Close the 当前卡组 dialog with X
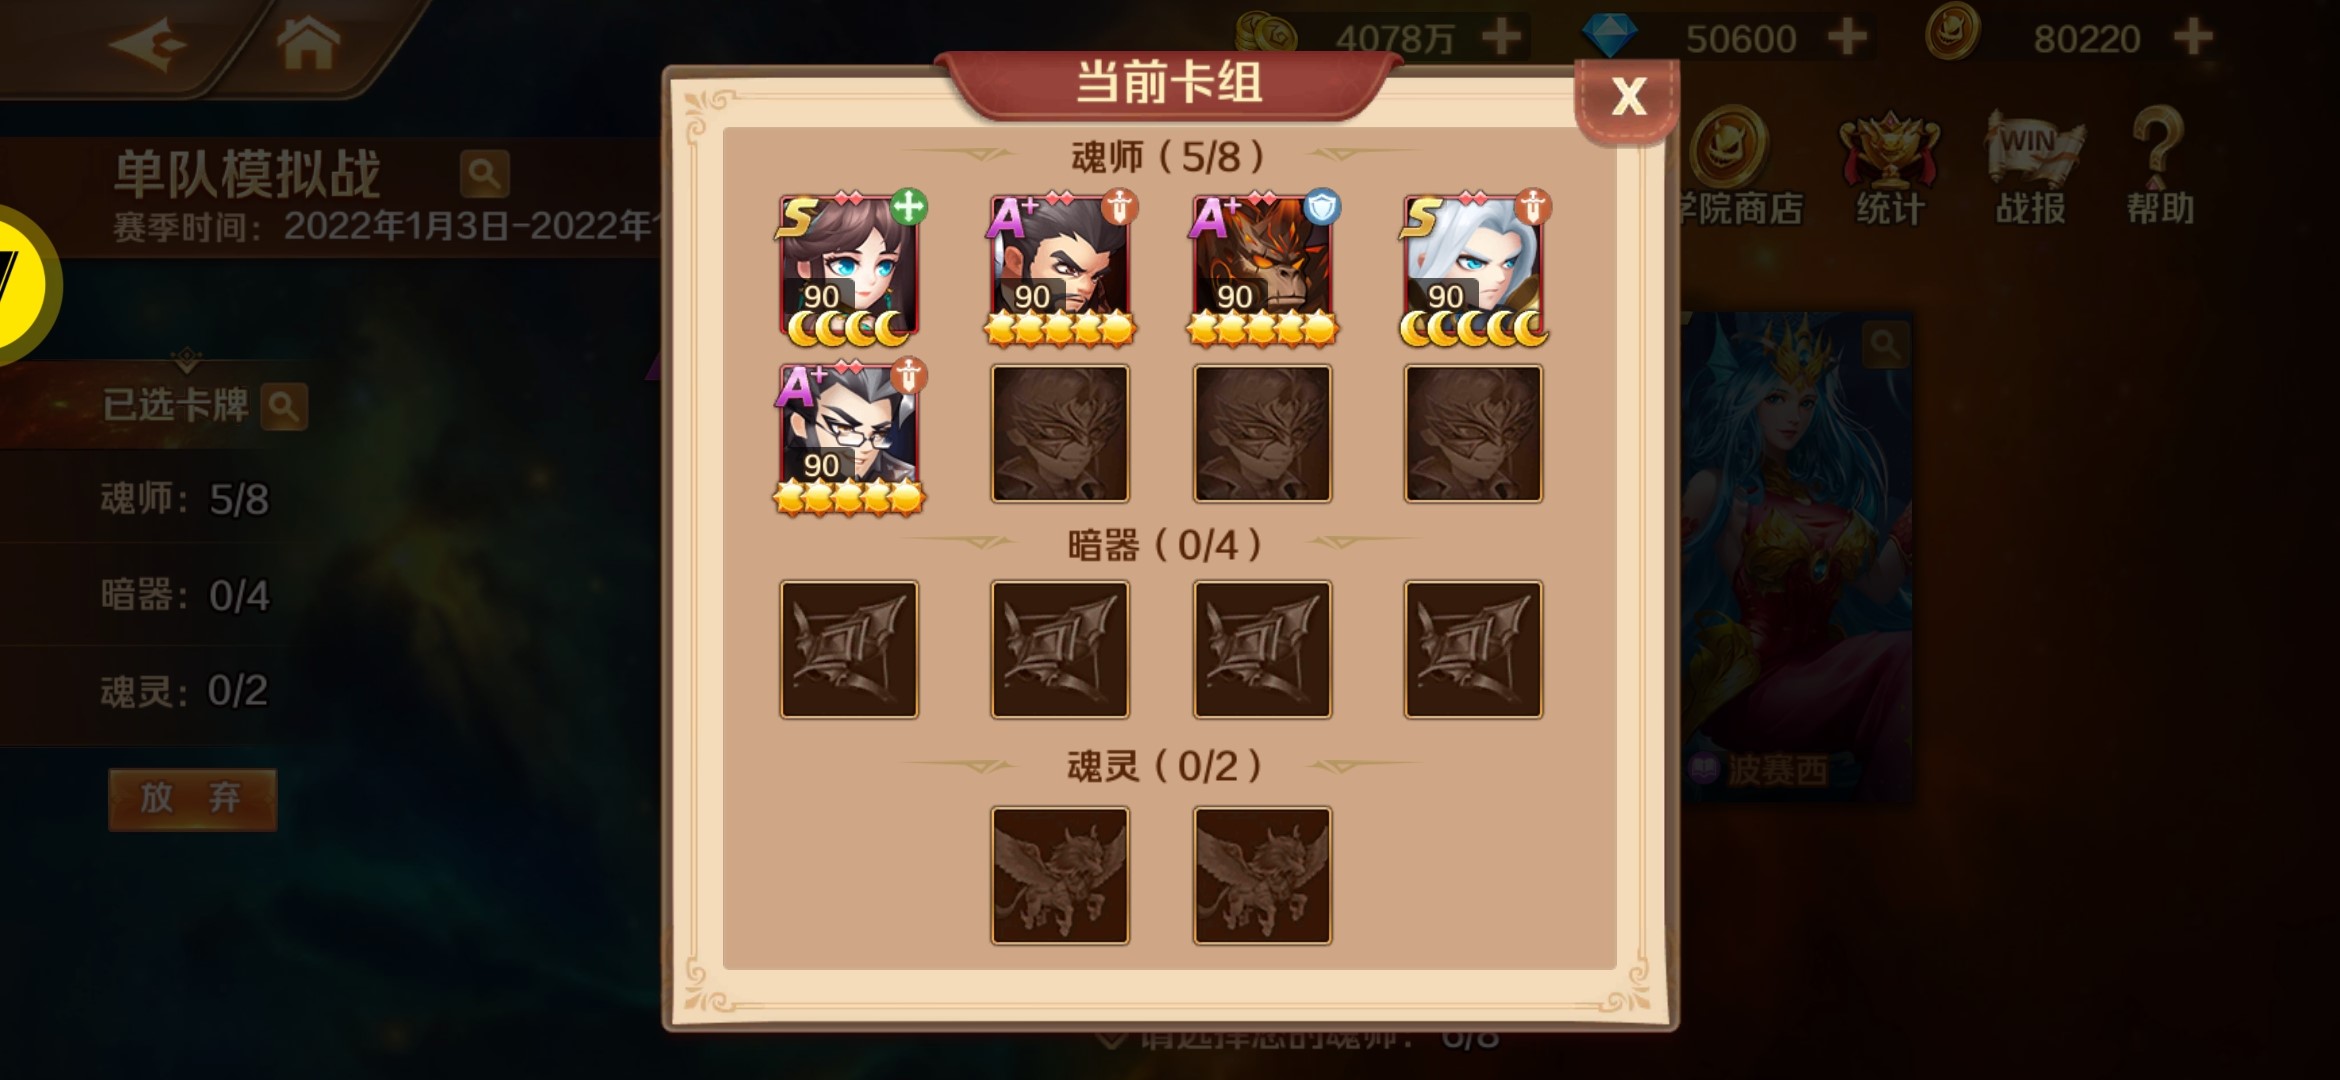 click(1628, 97)
